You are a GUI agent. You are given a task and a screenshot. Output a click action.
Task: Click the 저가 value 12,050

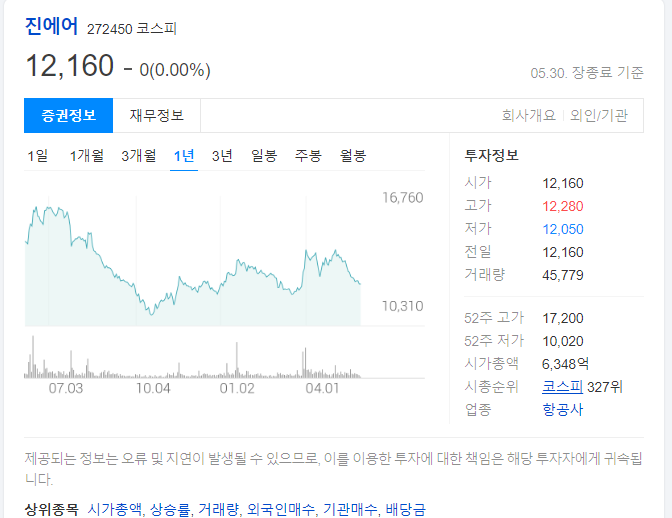pyautogui.click(x=563, y=229)
